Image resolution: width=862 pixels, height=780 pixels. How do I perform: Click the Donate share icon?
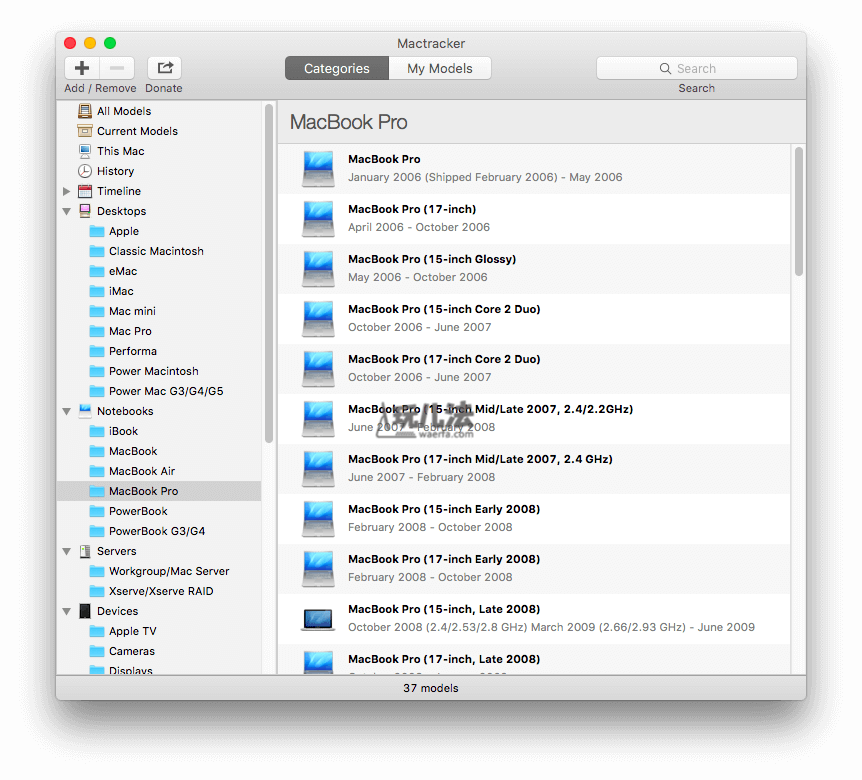coord(164,68)
